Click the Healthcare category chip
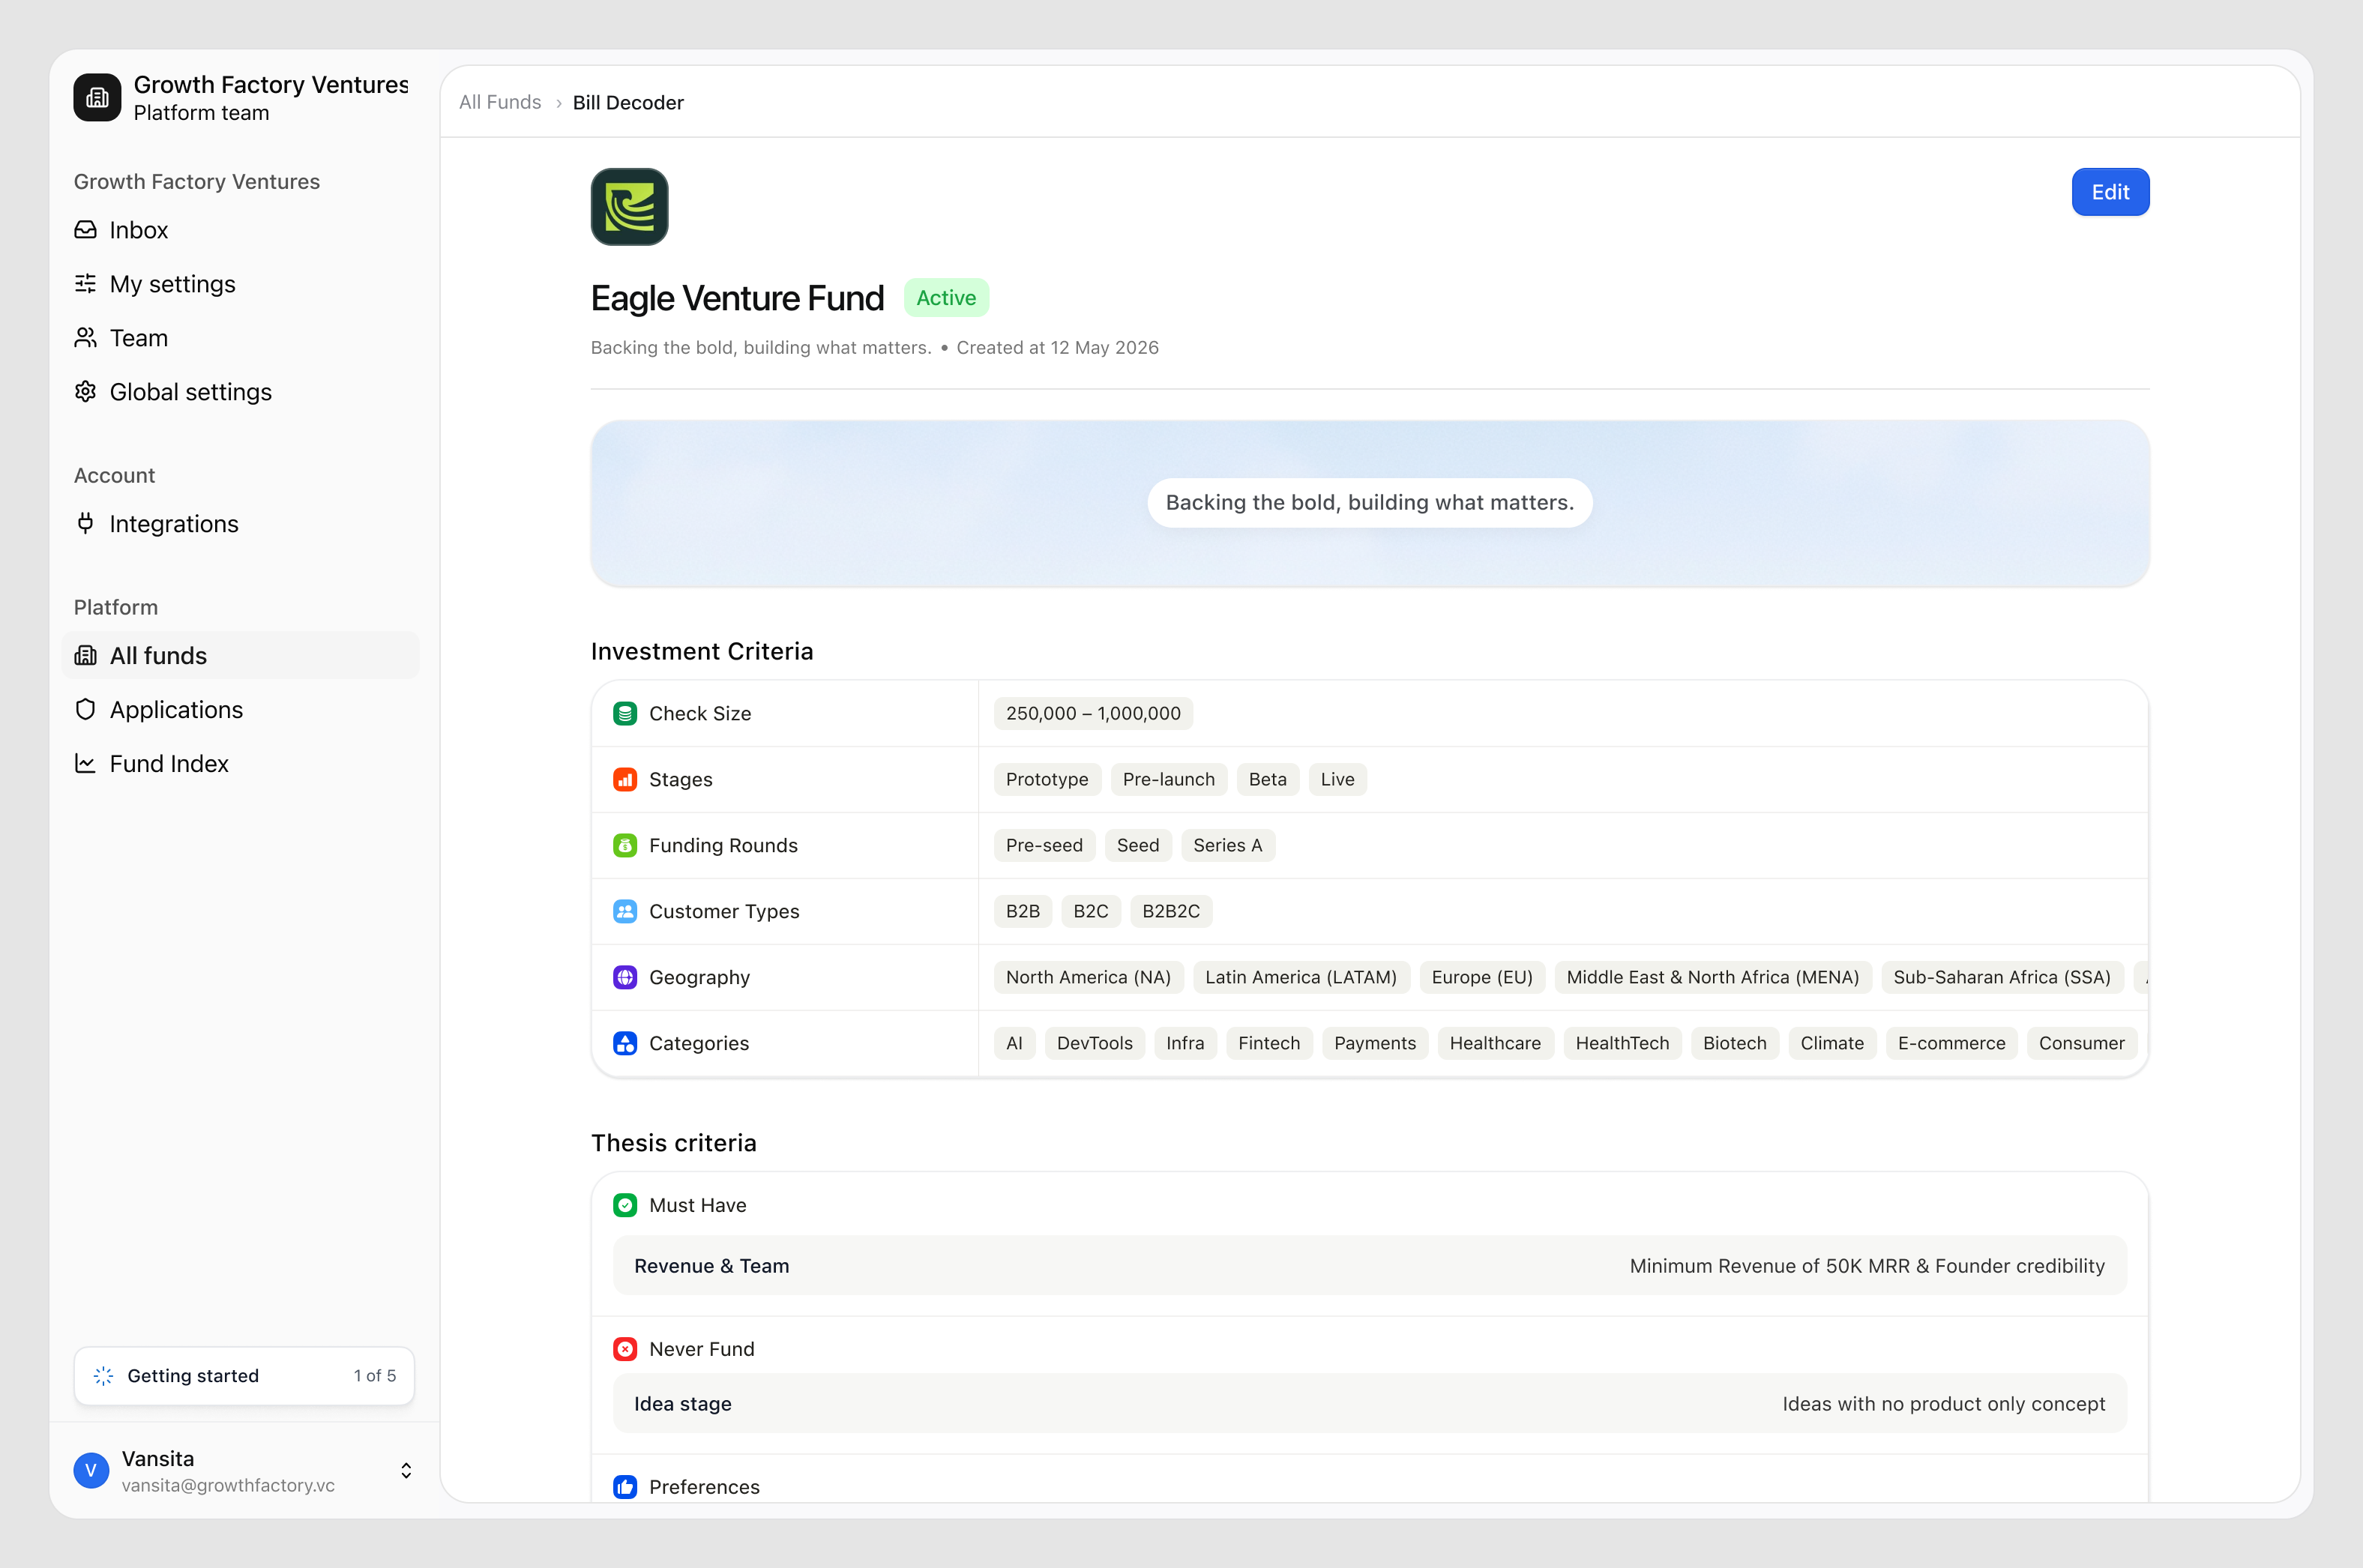The width and height of the screenshot is (2363, 1568). [x=1495, y=1044]
